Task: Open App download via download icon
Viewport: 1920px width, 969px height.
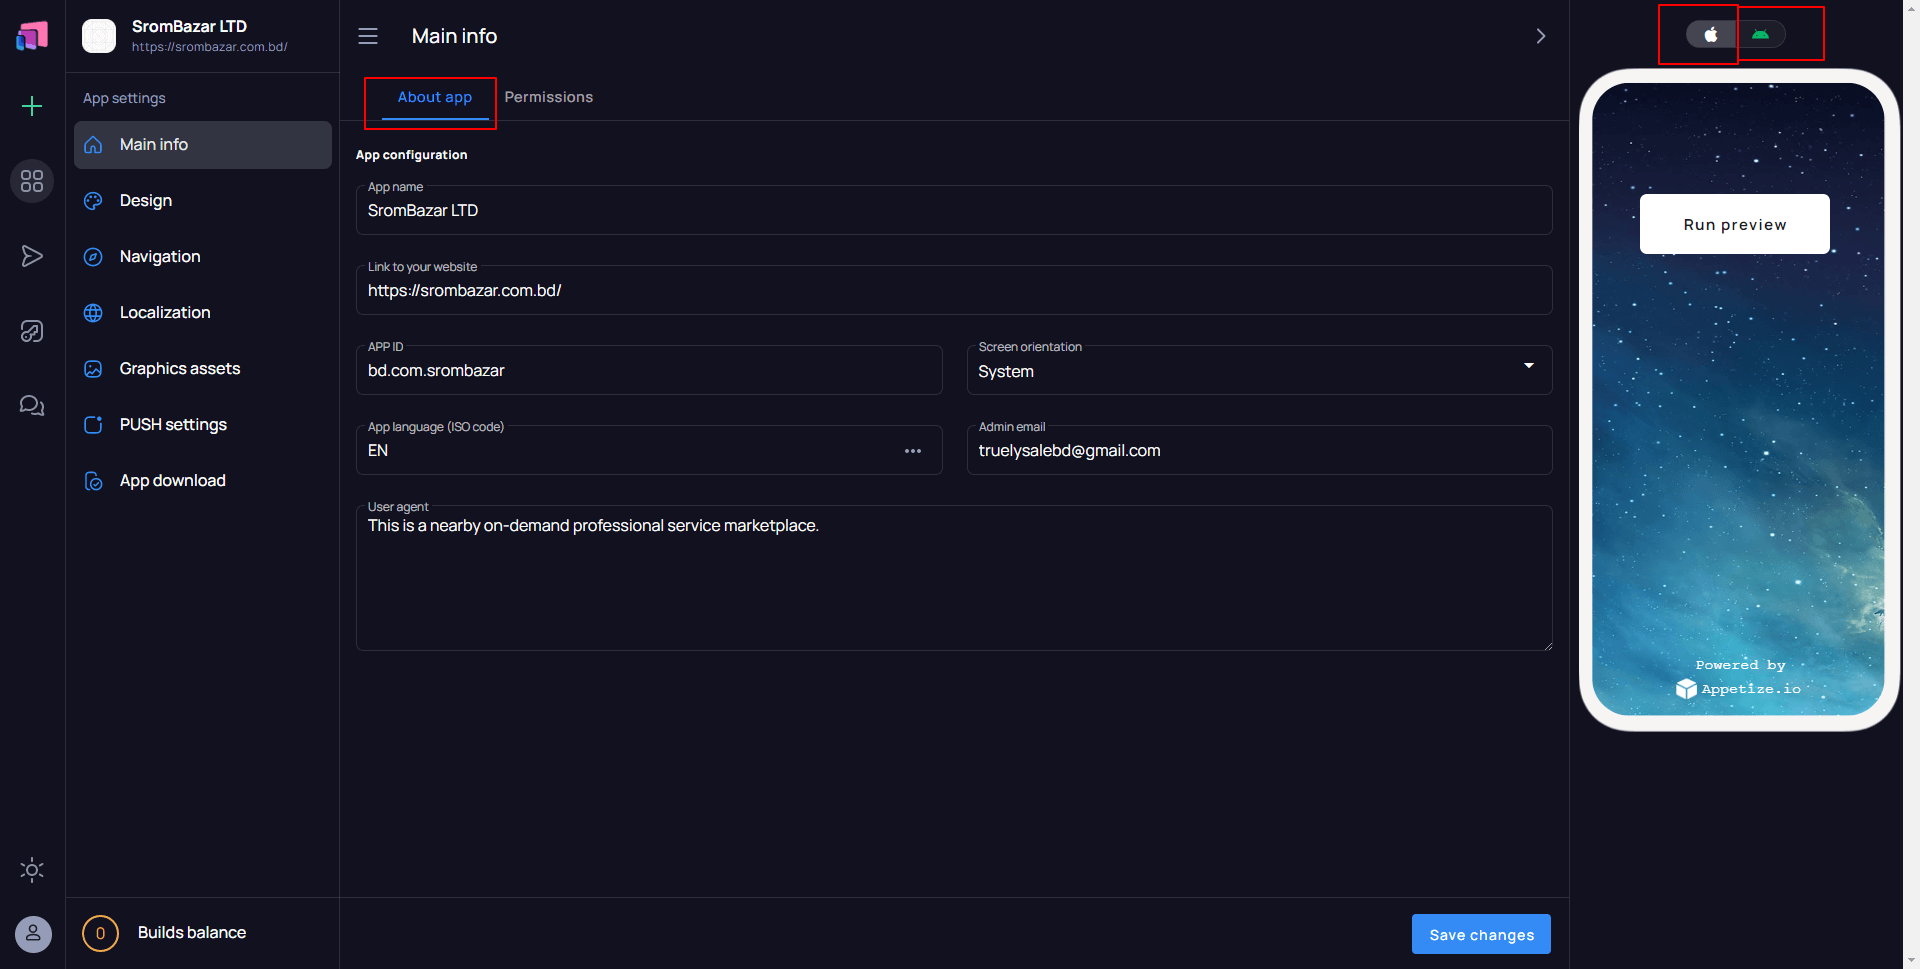Action: pos(93,480)
